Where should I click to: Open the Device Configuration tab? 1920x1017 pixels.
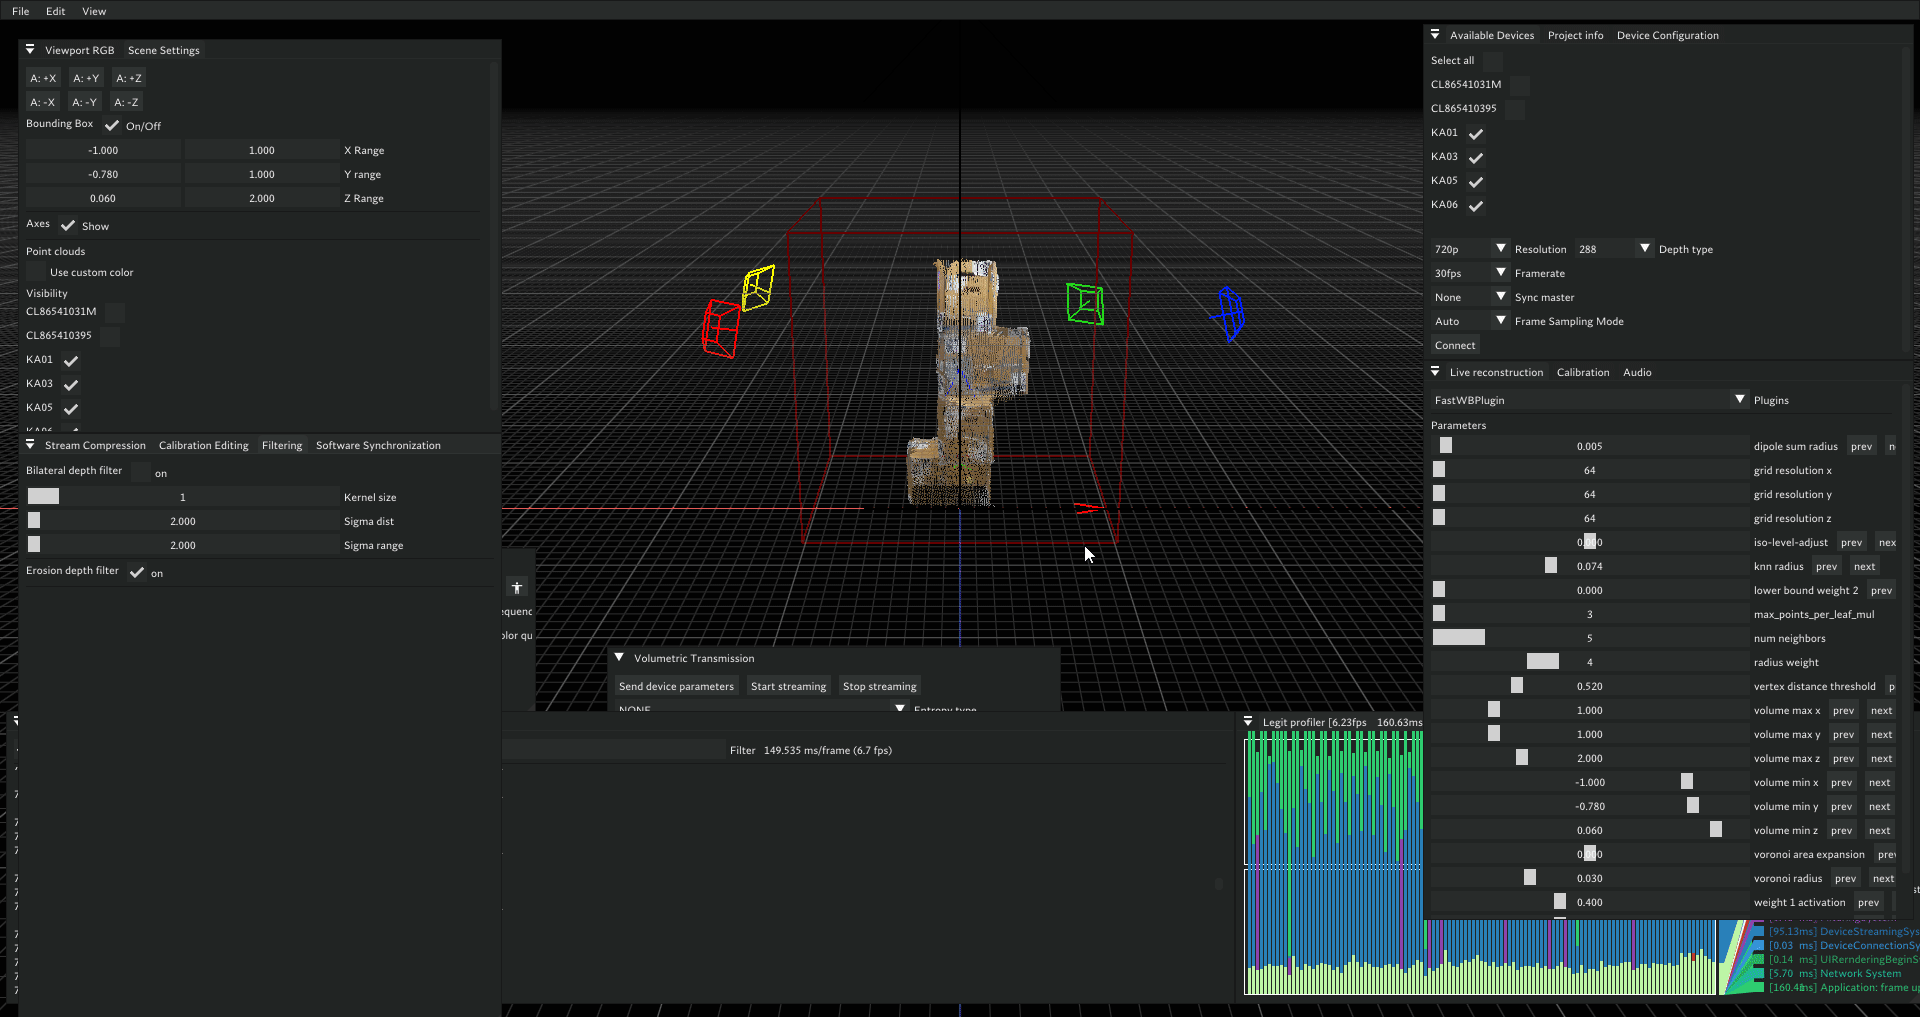1667,35
